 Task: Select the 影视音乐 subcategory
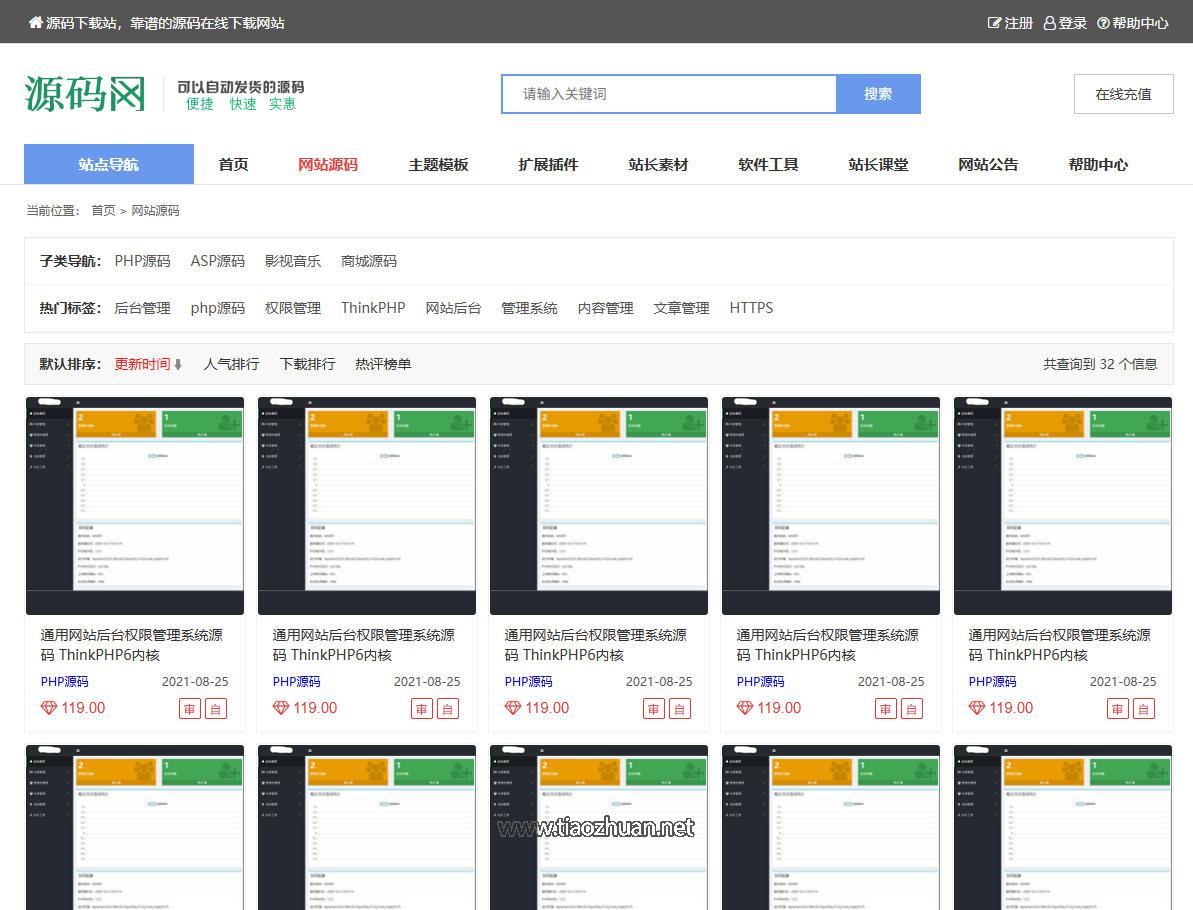click(x=293, y=261)
